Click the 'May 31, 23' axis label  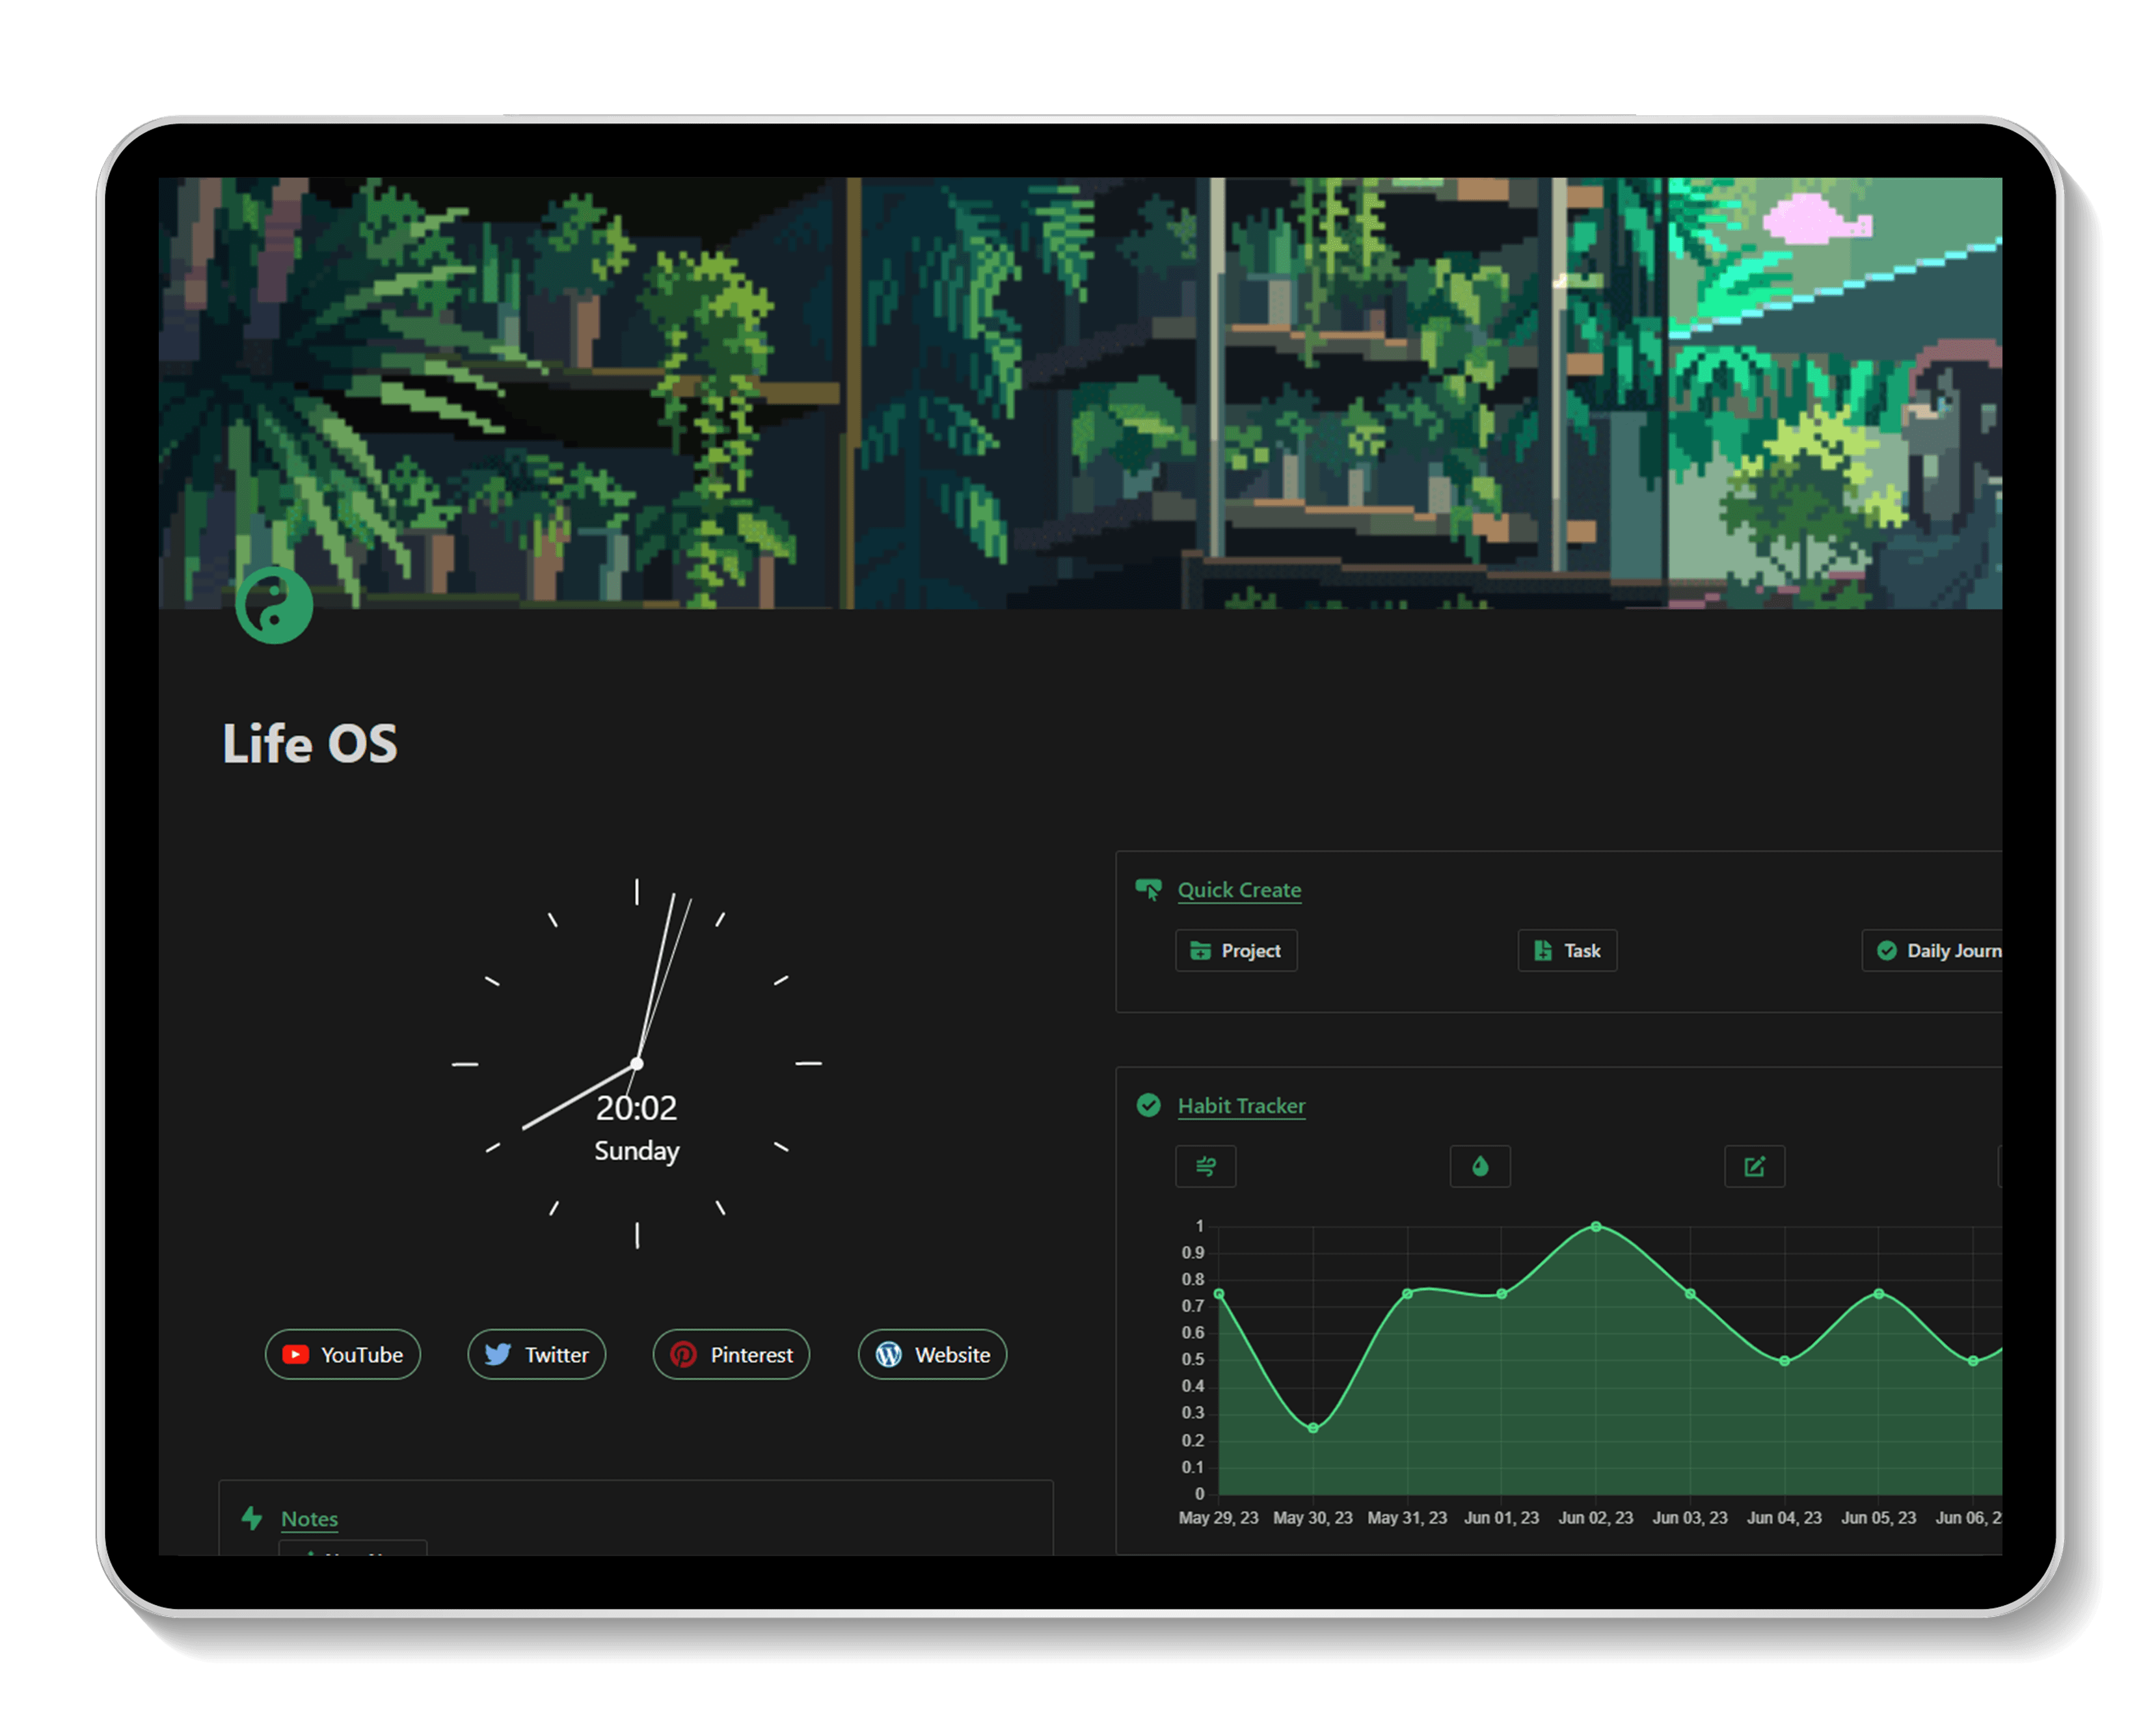(1407, 1517)
